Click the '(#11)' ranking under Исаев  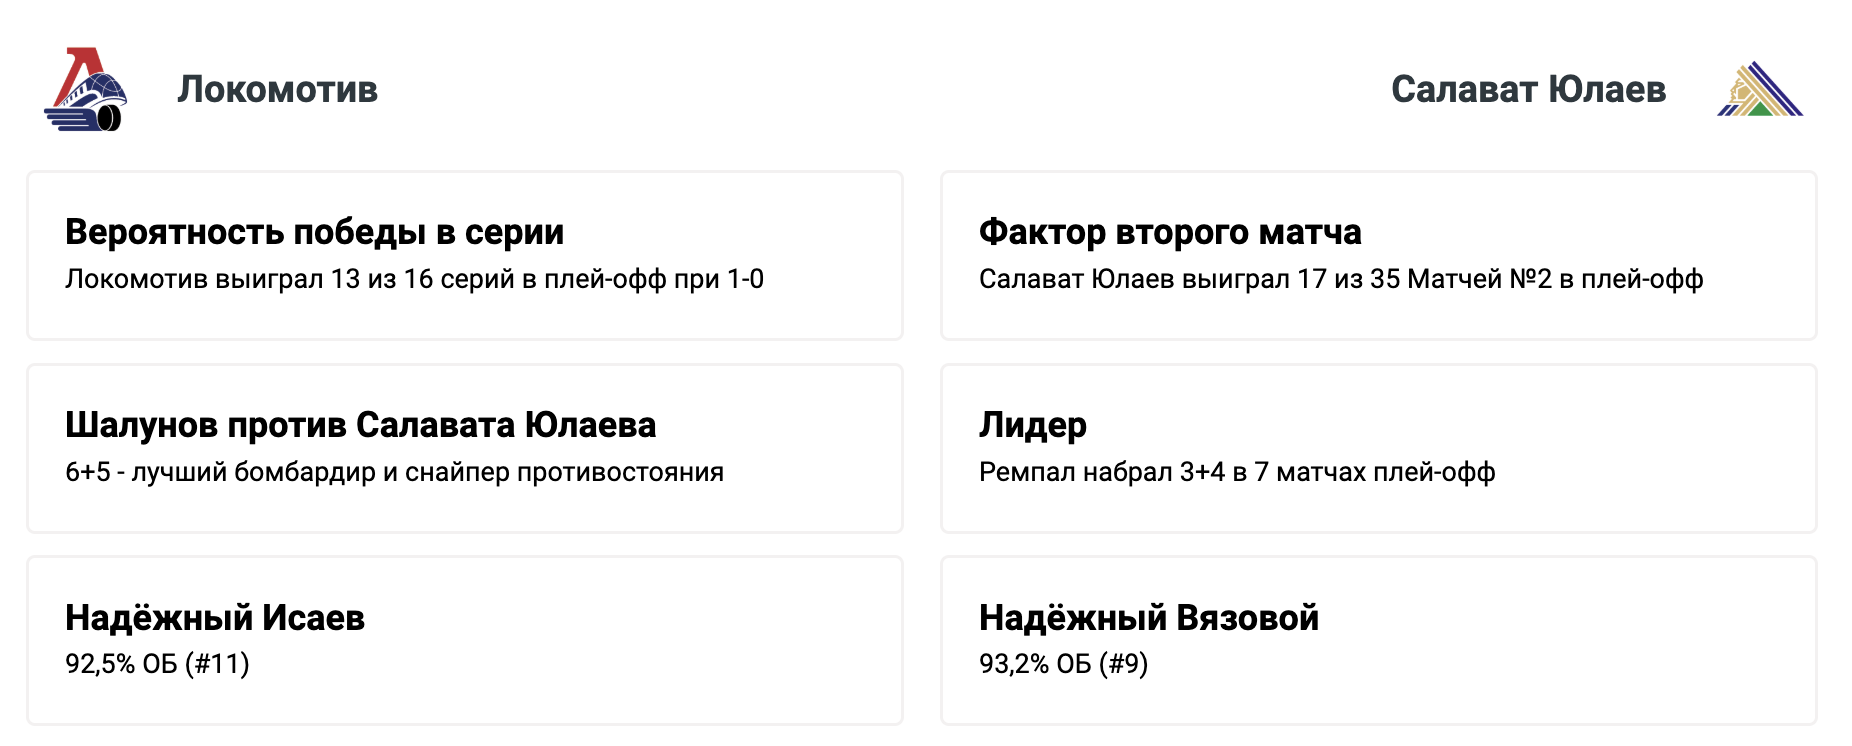[x=217, y=664]
